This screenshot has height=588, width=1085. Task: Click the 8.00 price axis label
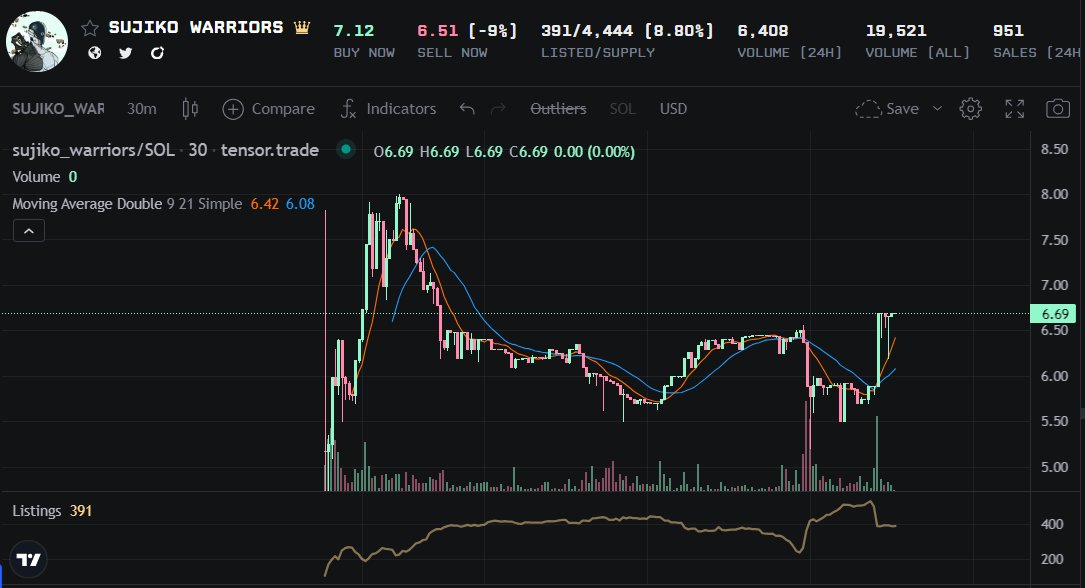coord(1055,194)
